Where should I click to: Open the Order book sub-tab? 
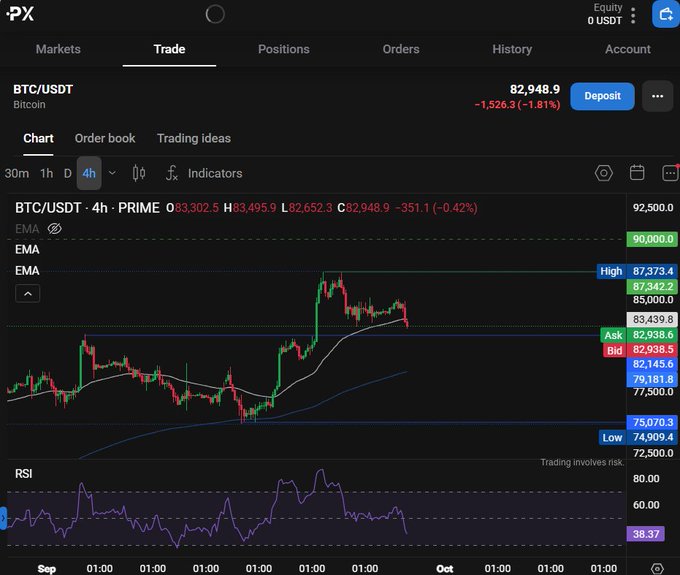[x=105, y=138]
